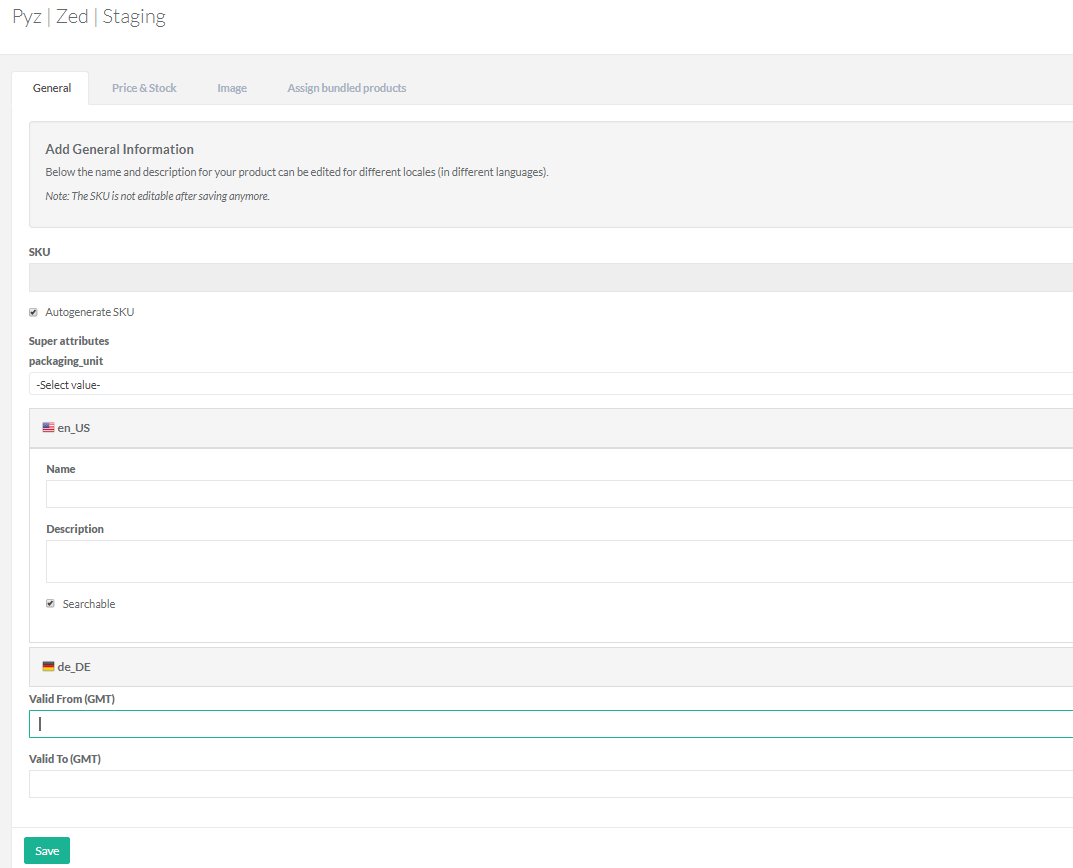The height and width of the screenshot is (868, 1073).
Task: Click the Add General Information heading
Action: [119, 149]
